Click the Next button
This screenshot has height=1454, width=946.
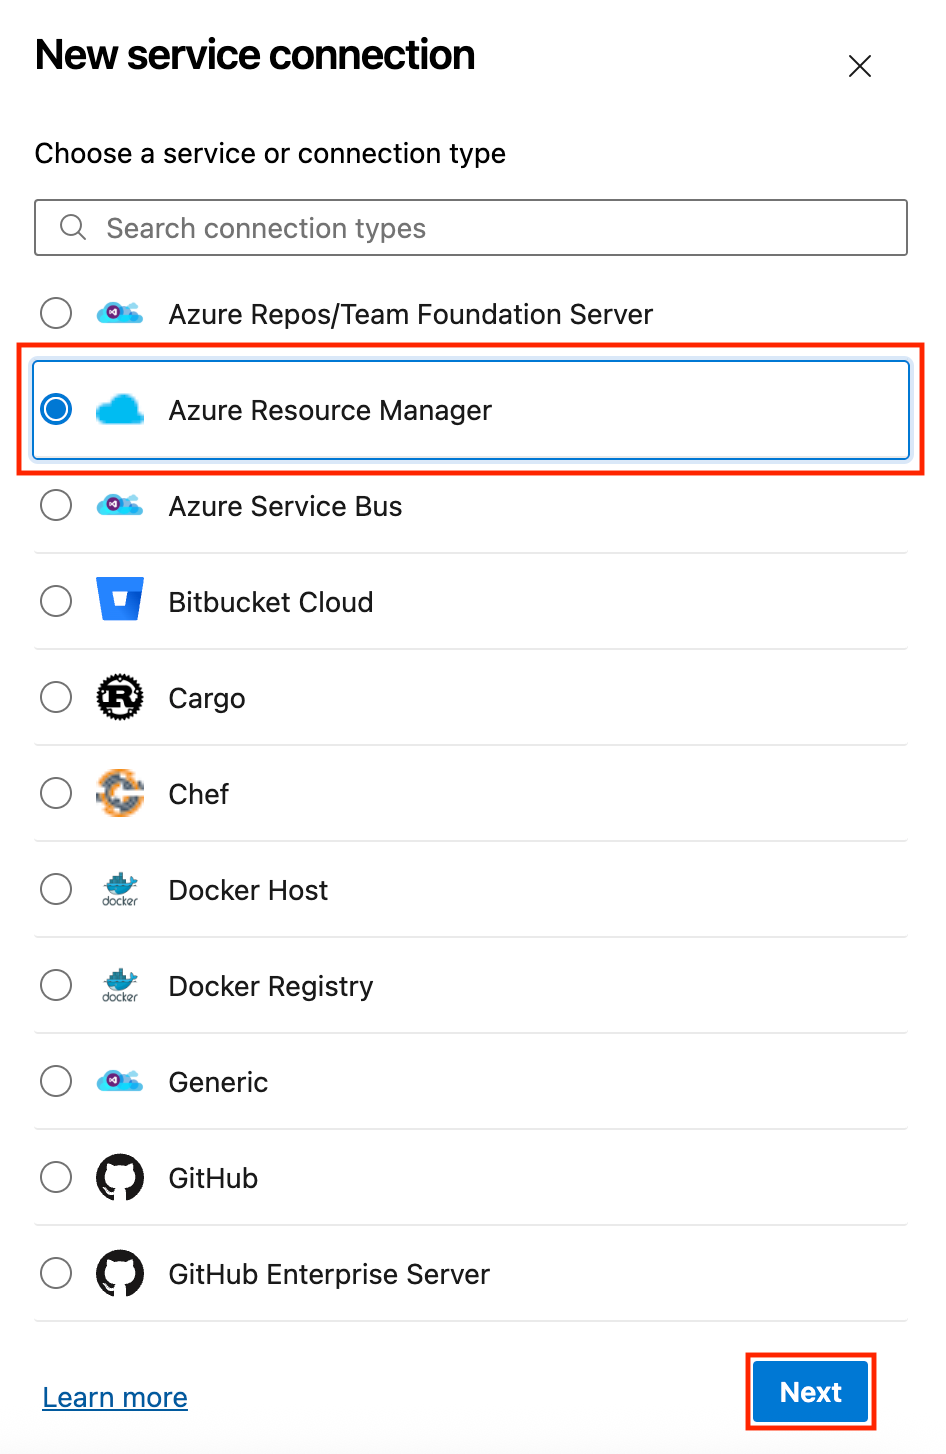coord(810,1391)
